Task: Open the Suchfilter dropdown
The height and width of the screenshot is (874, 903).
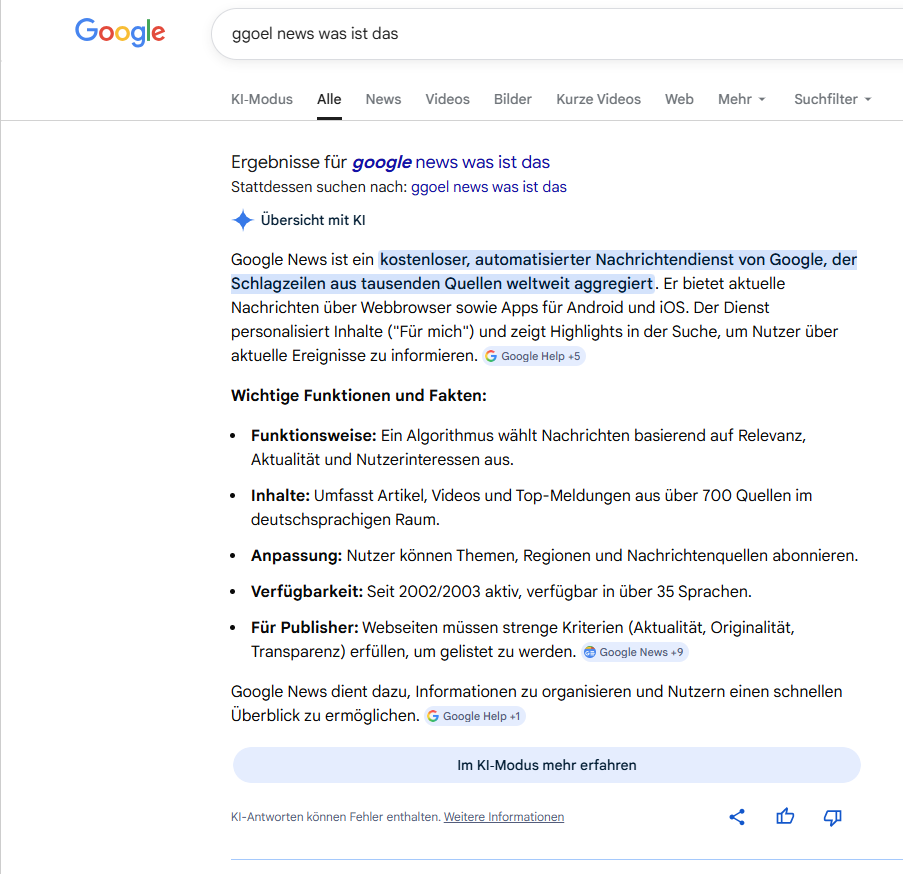Action: coord(832,99)
